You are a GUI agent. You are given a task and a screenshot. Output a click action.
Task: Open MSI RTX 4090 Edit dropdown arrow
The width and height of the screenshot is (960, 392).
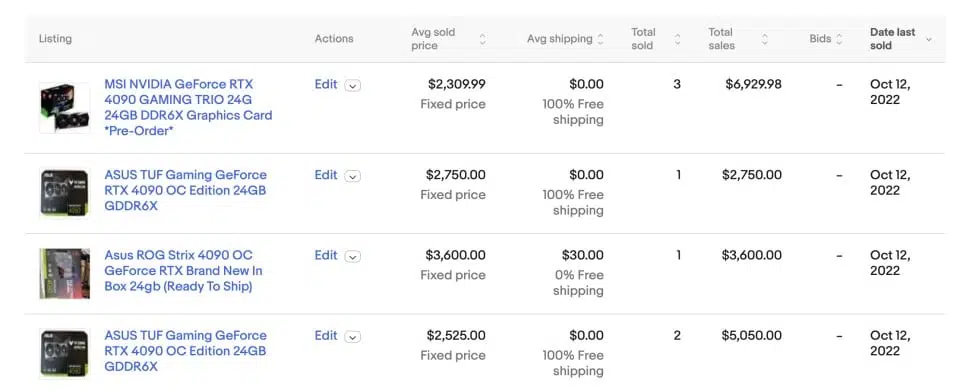tap(352, 86)
